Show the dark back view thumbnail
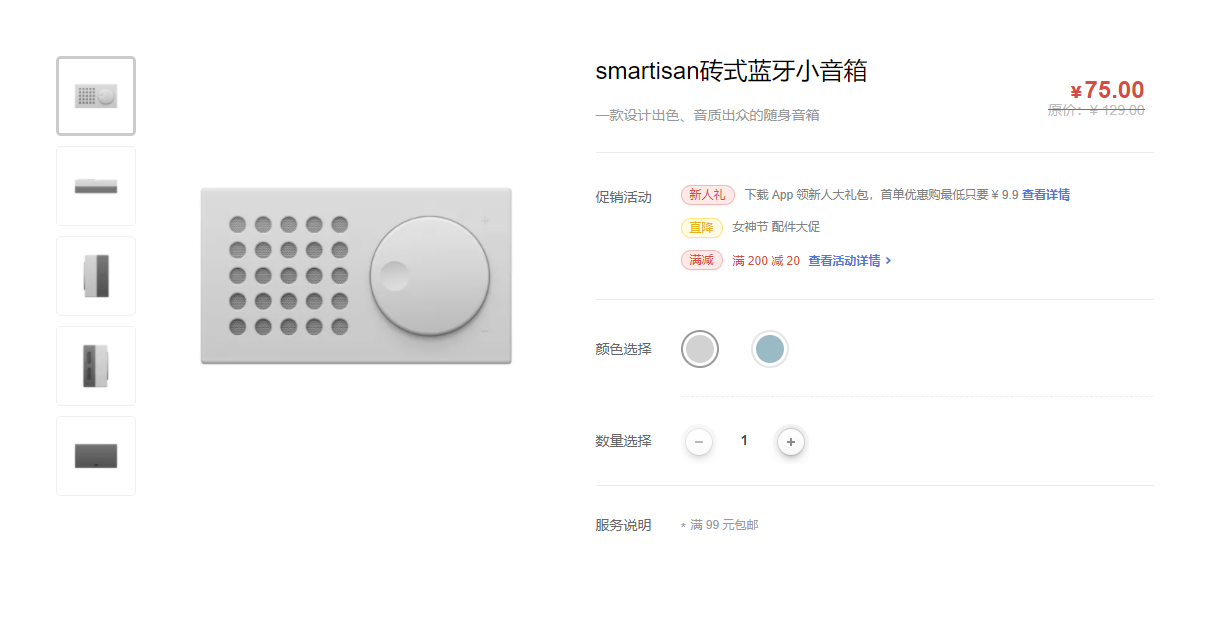Image resolution: width=1210 pixels, height=620 pixels. click(96, 456)
